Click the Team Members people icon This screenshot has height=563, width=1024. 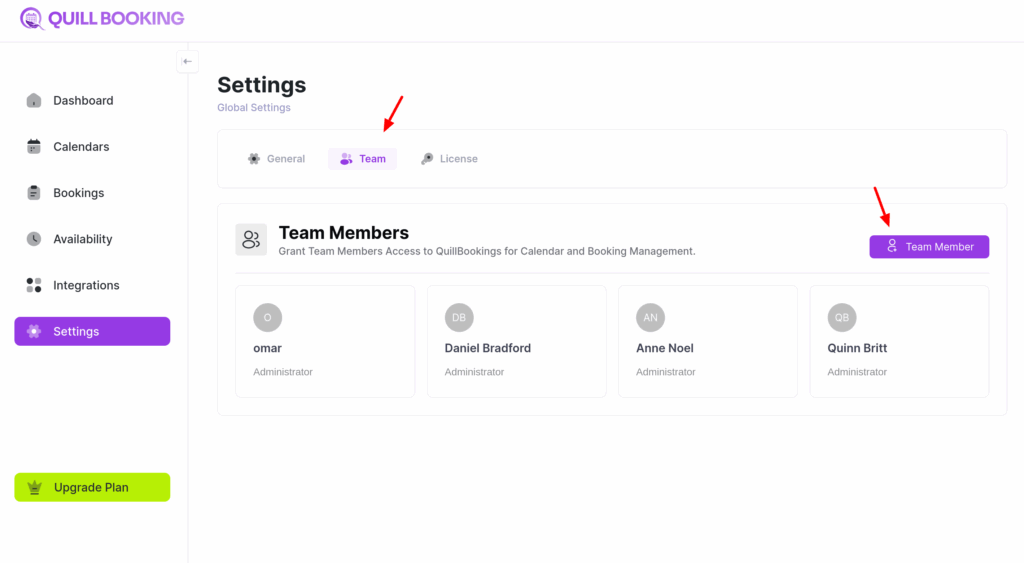pyautogui.click(x=251, y=239)
